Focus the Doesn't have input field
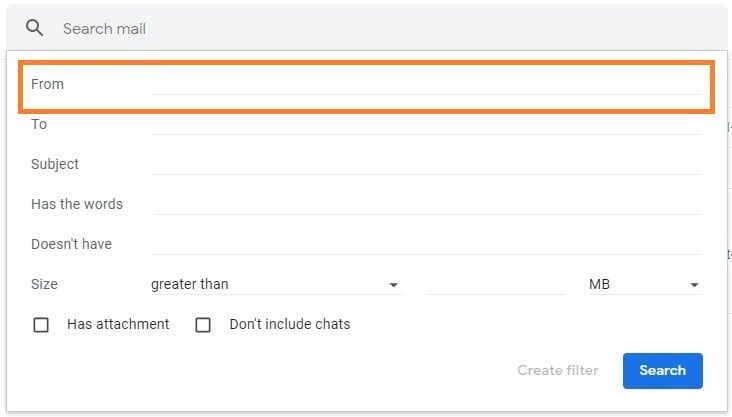732x417 pixels. point(426,244)
